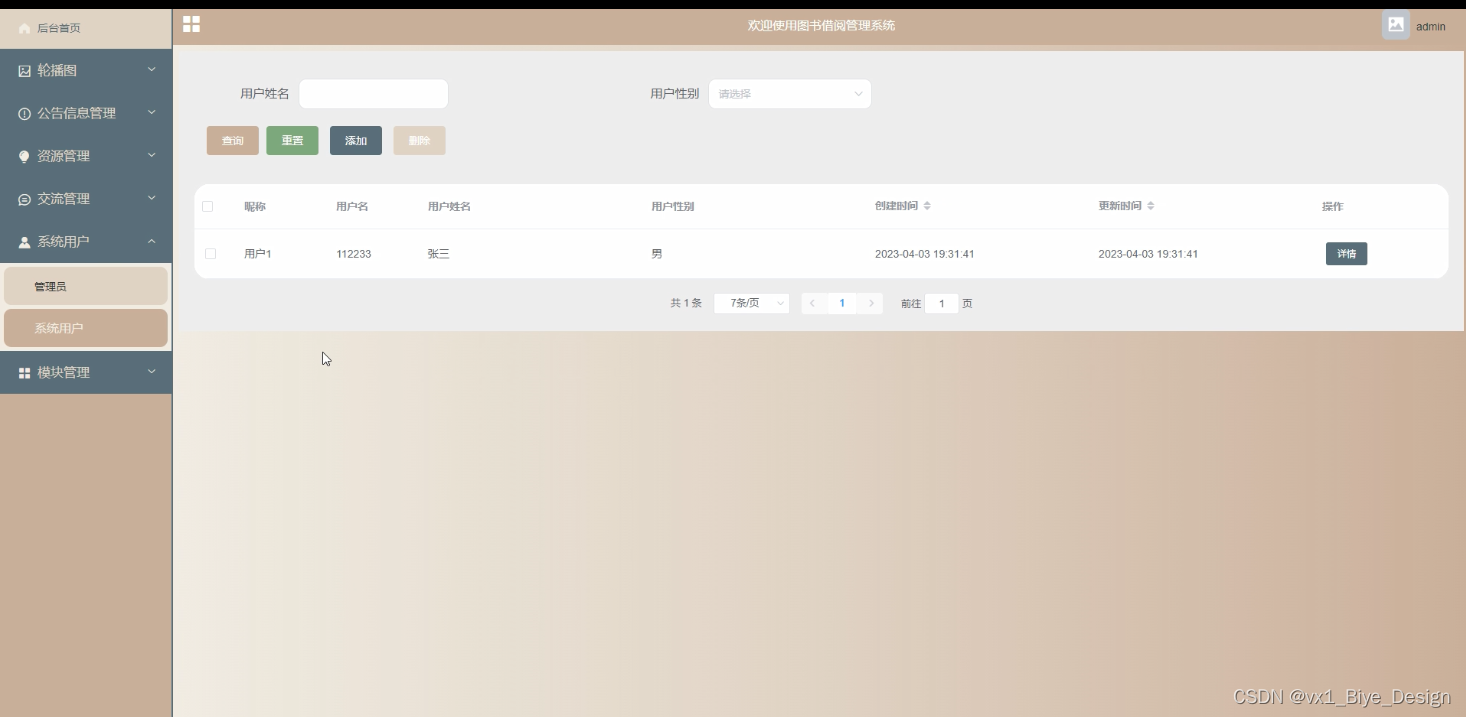Open the 7条/页 page size dropdown
This screenshot has height=717, width=1466.
[x=752, y=303]
